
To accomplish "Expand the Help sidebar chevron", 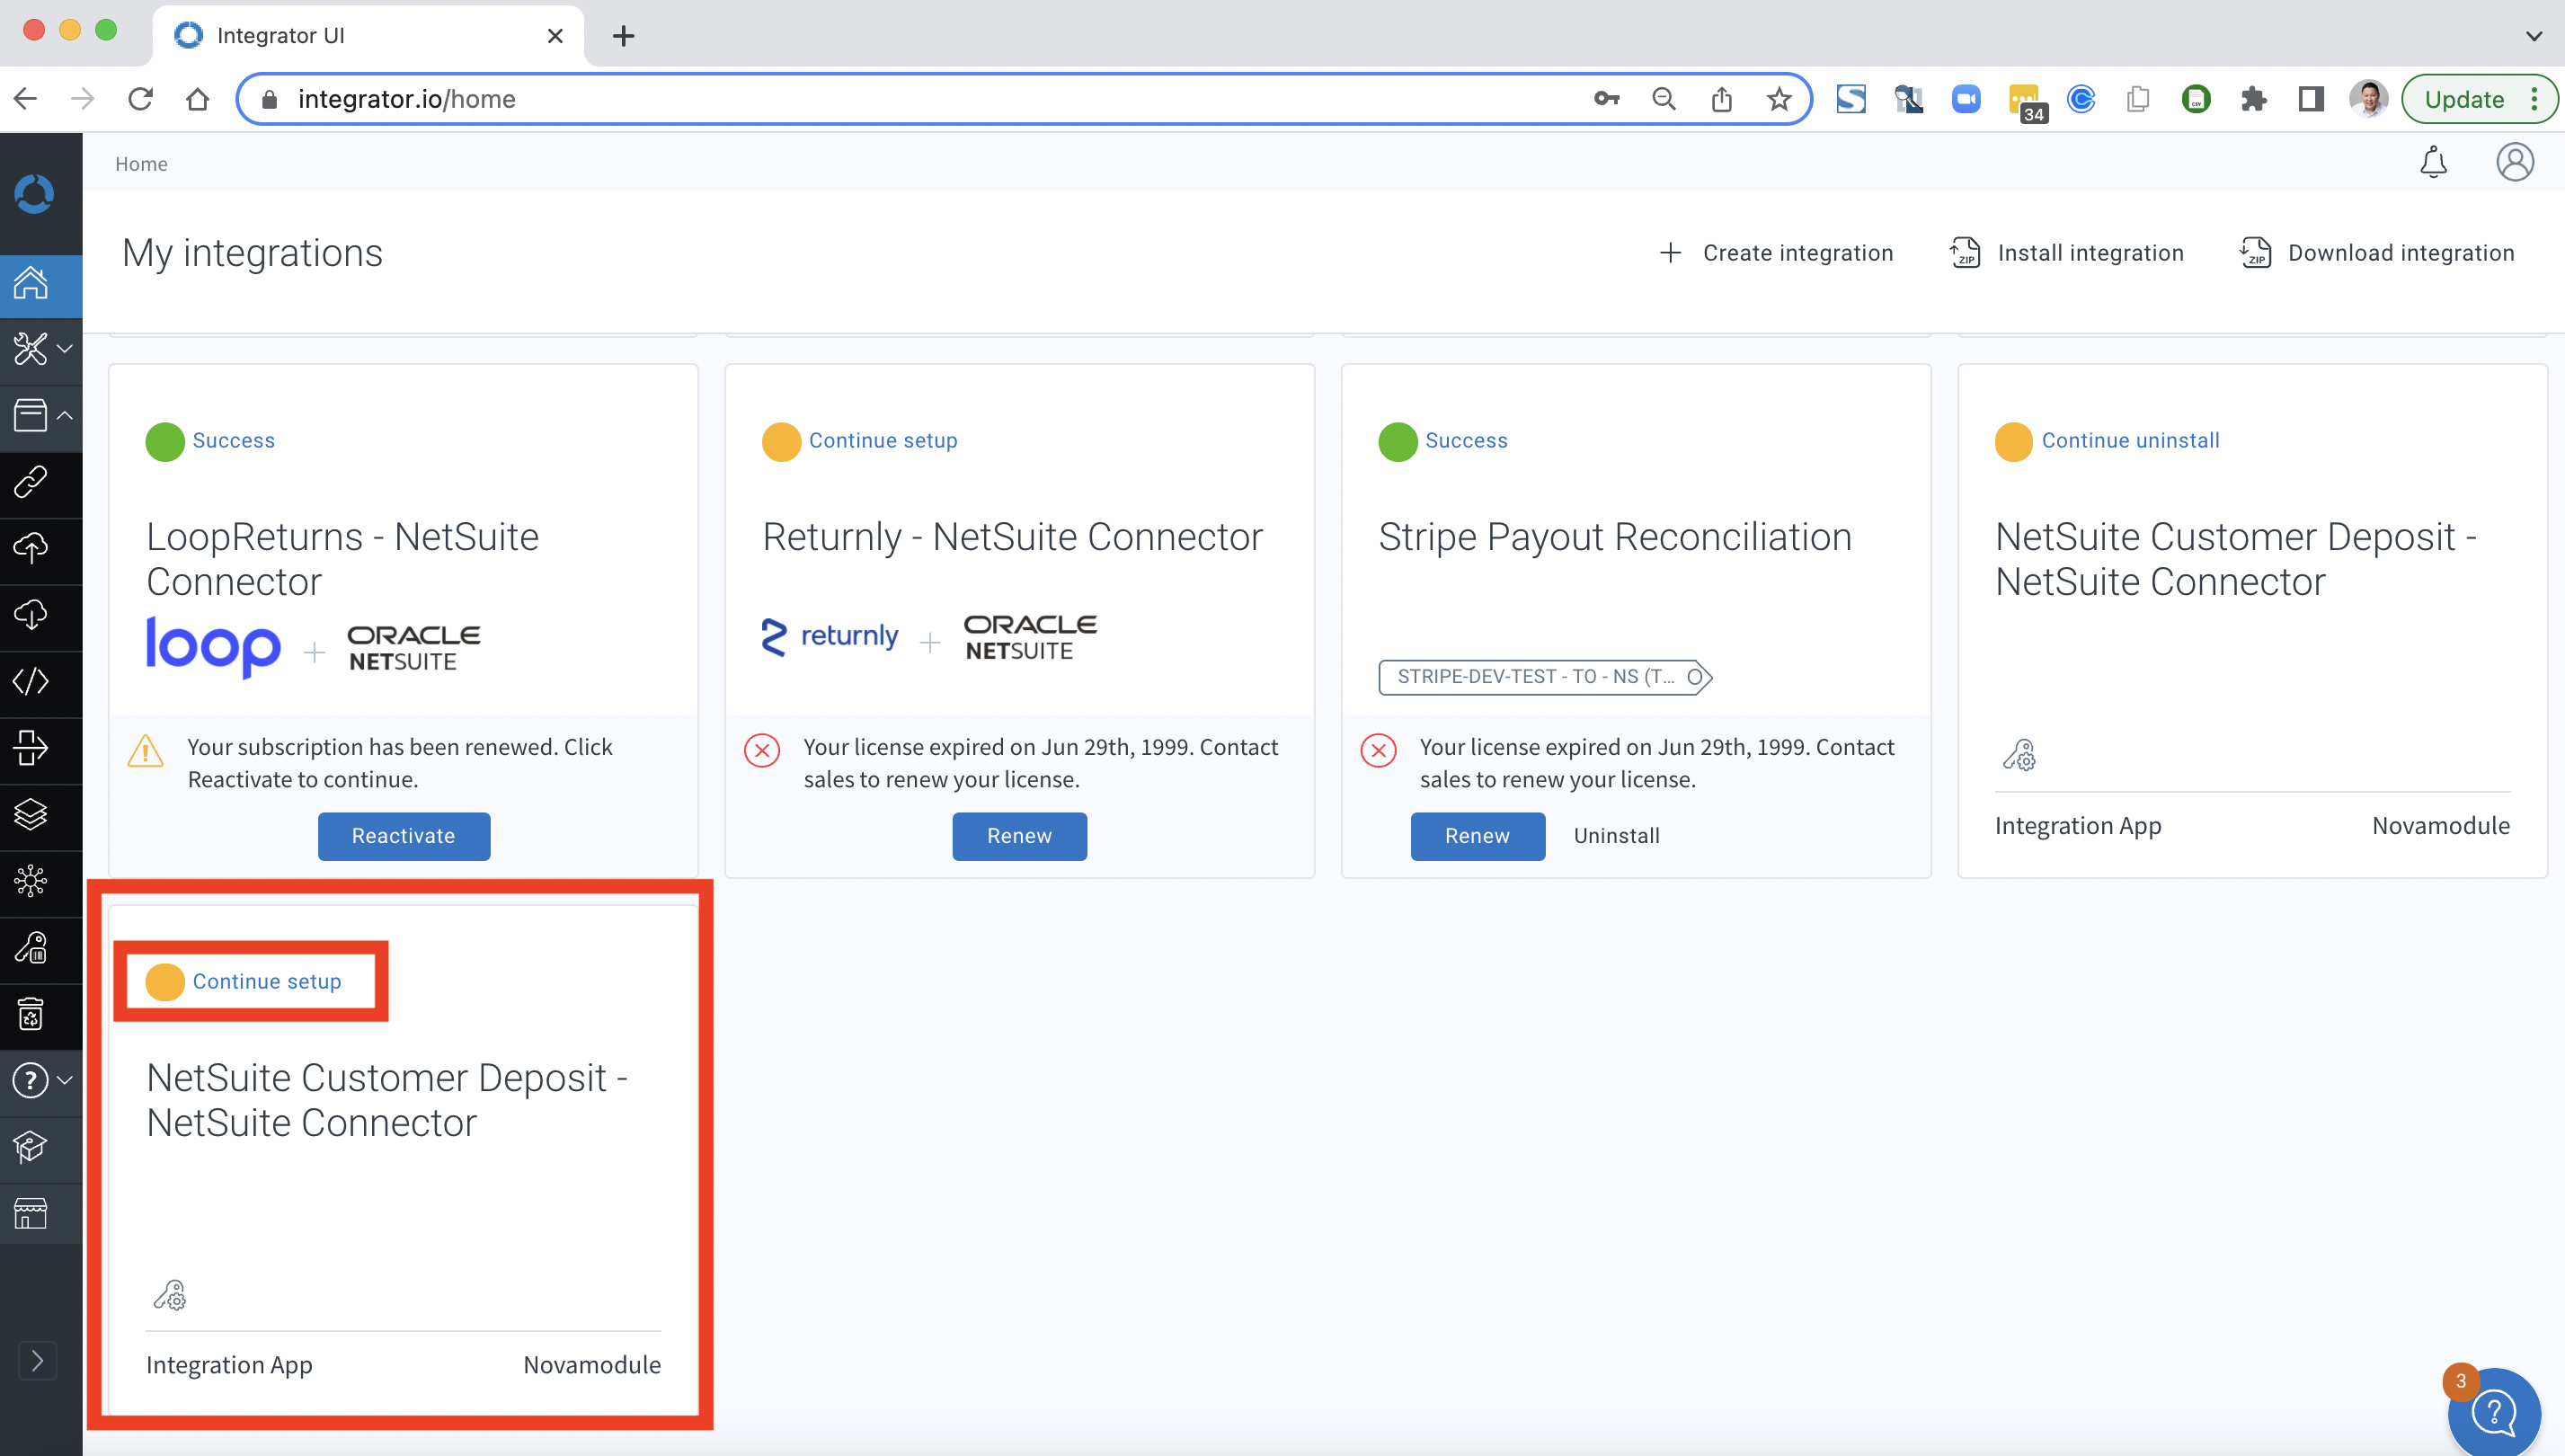I will (65, 1080).
